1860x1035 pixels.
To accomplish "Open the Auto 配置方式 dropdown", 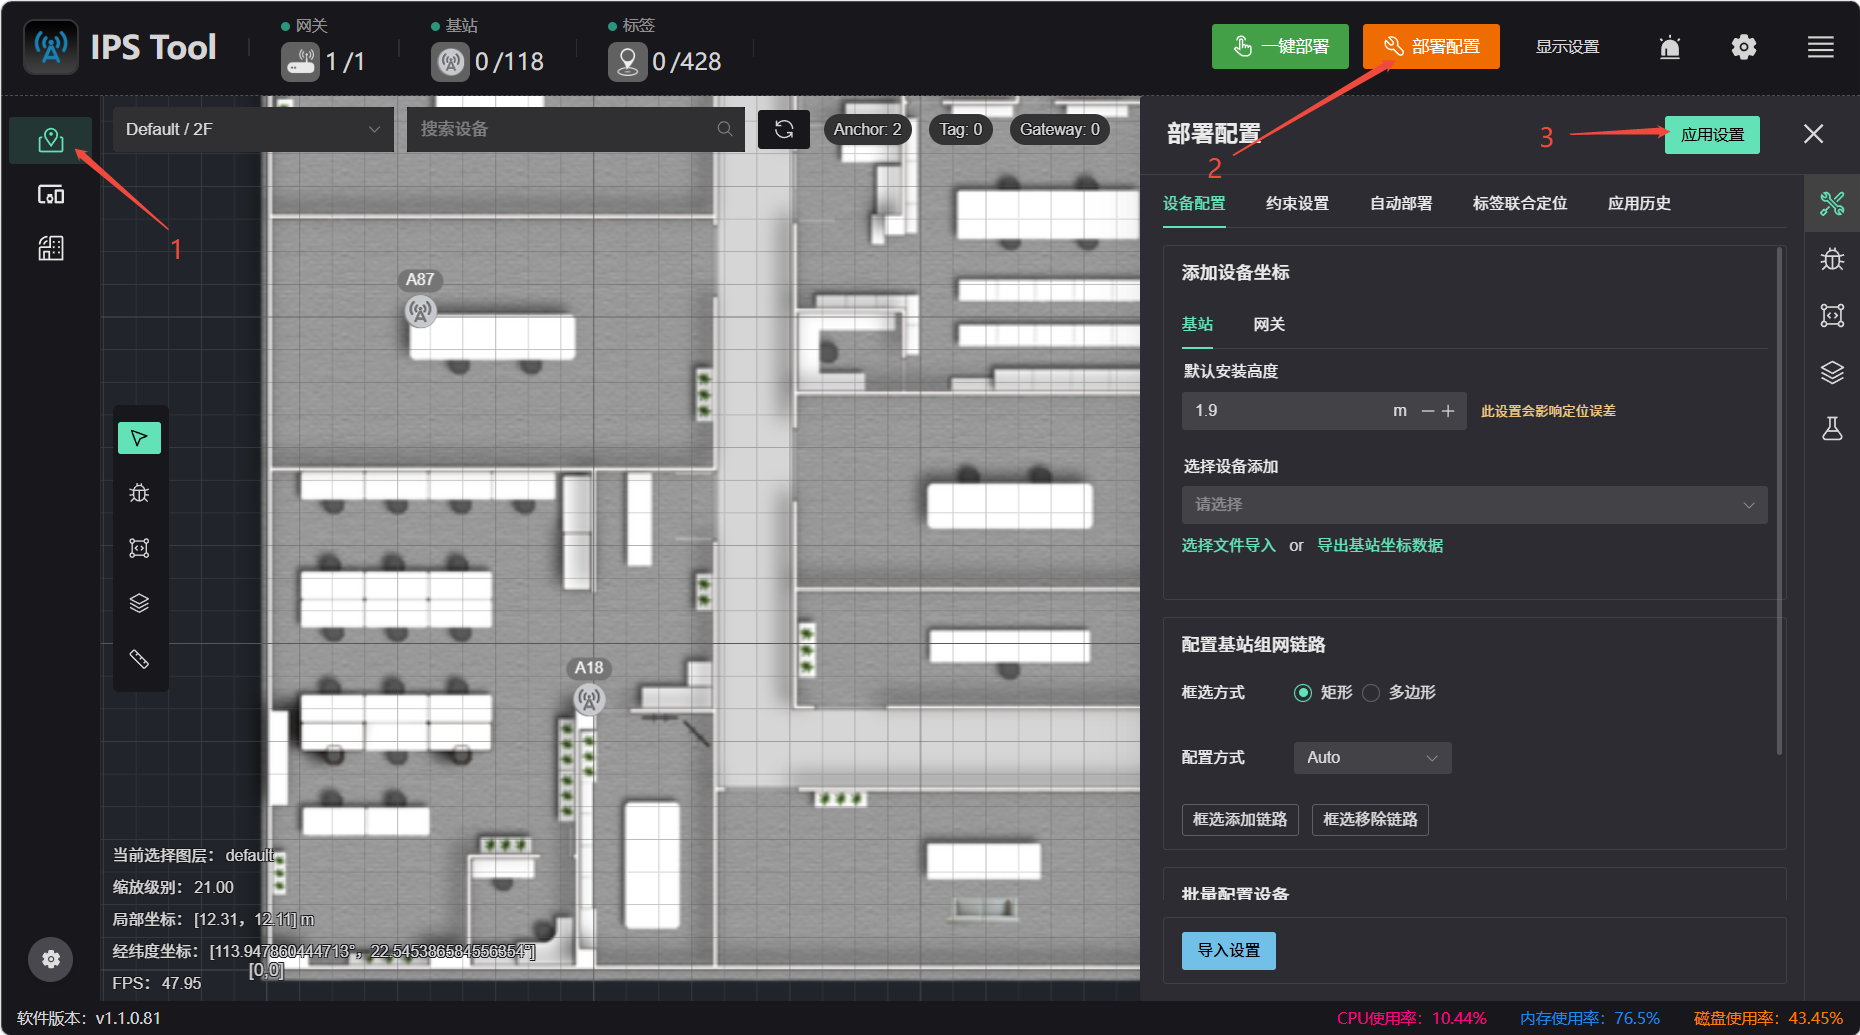I will [1372, 758].
